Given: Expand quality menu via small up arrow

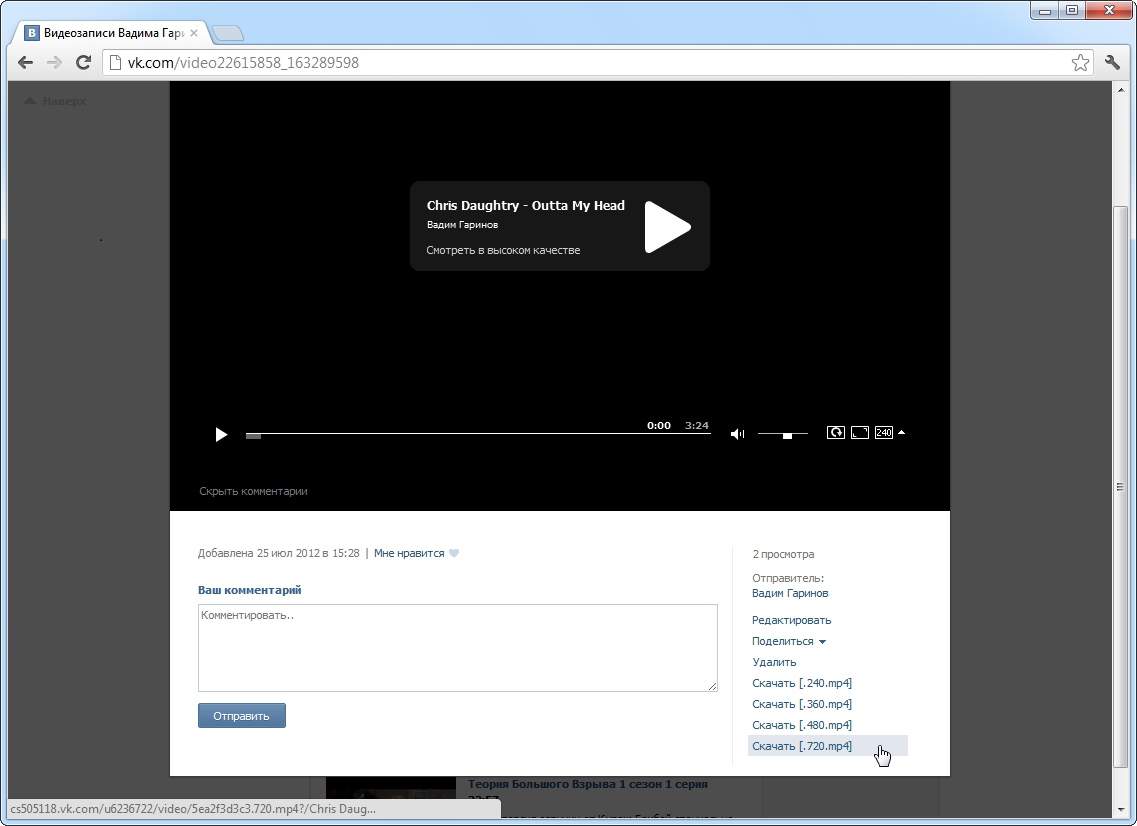Looking at the screenshot, I should [x=901, y=432].
